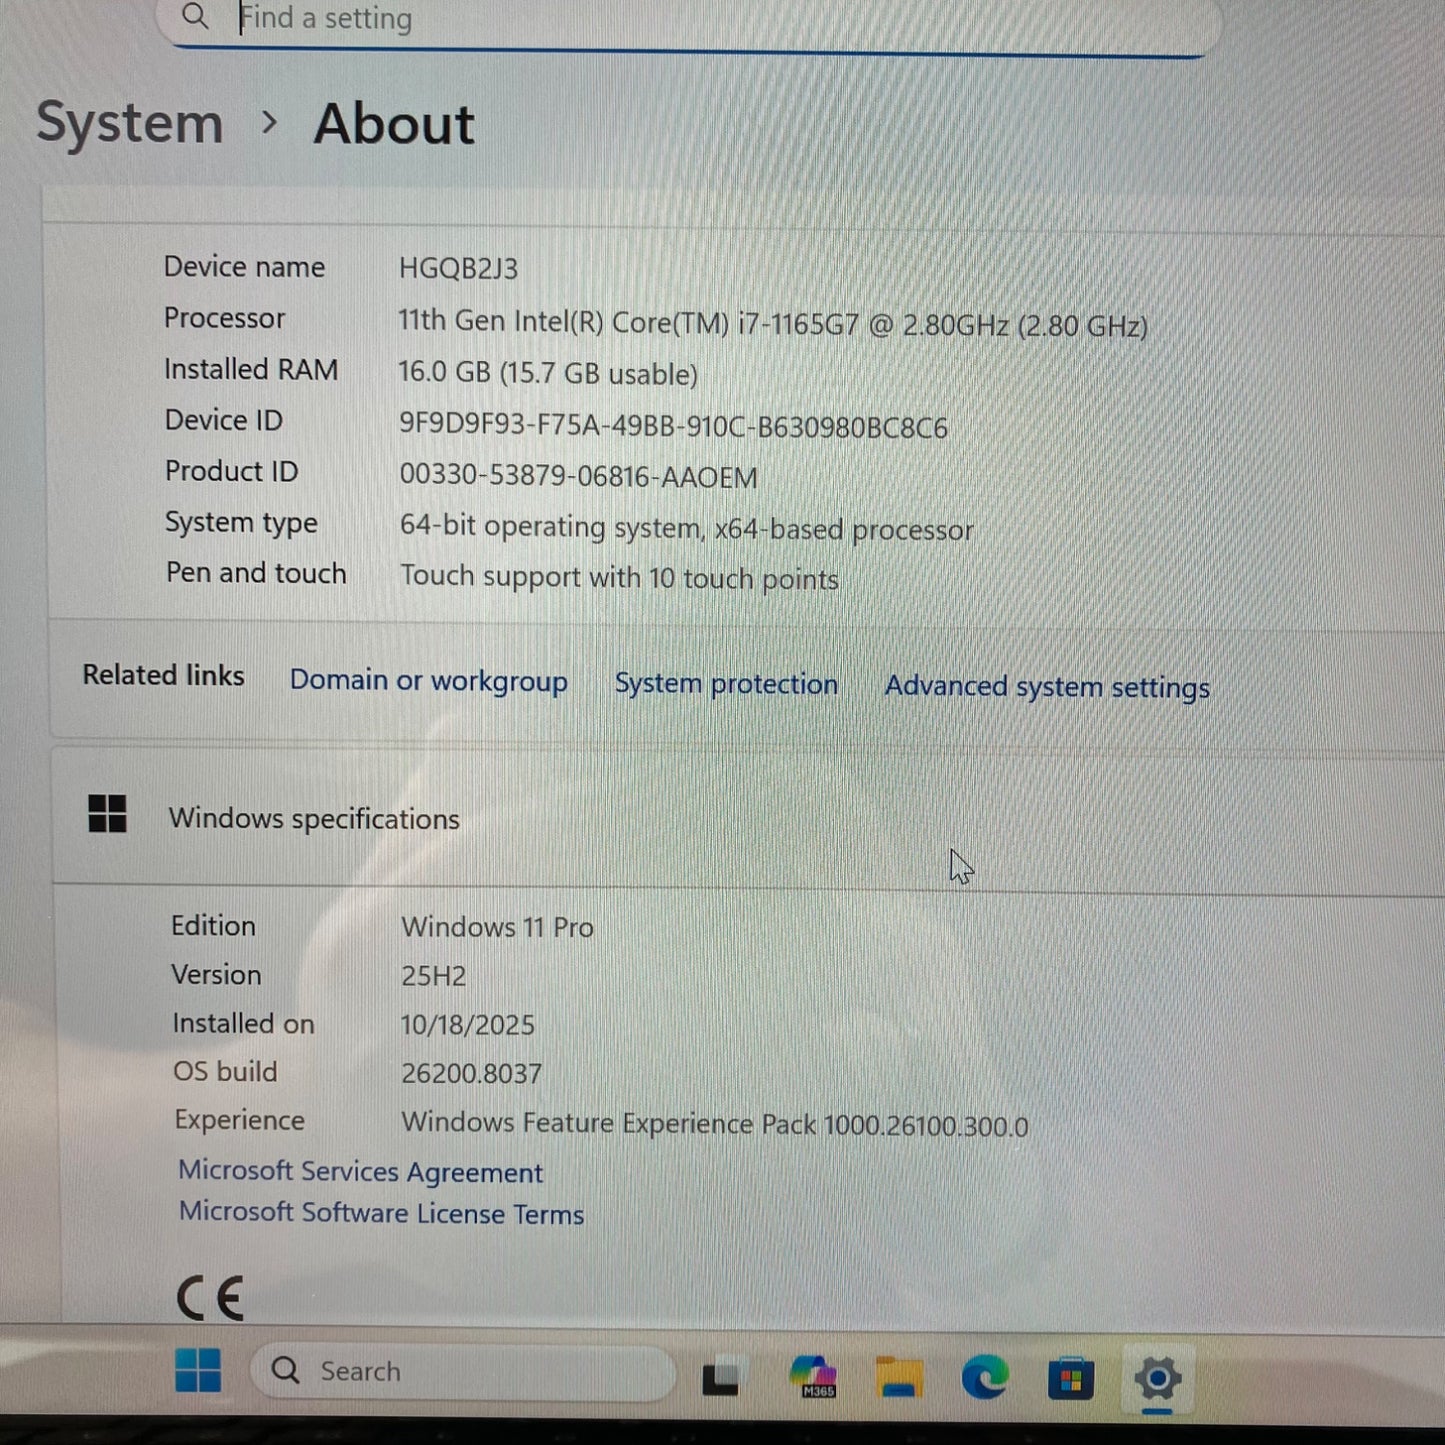This screenshot has width=1445, height=1445.
Task: Select the System breadcrumb
Action: click(x=129, y=122)
